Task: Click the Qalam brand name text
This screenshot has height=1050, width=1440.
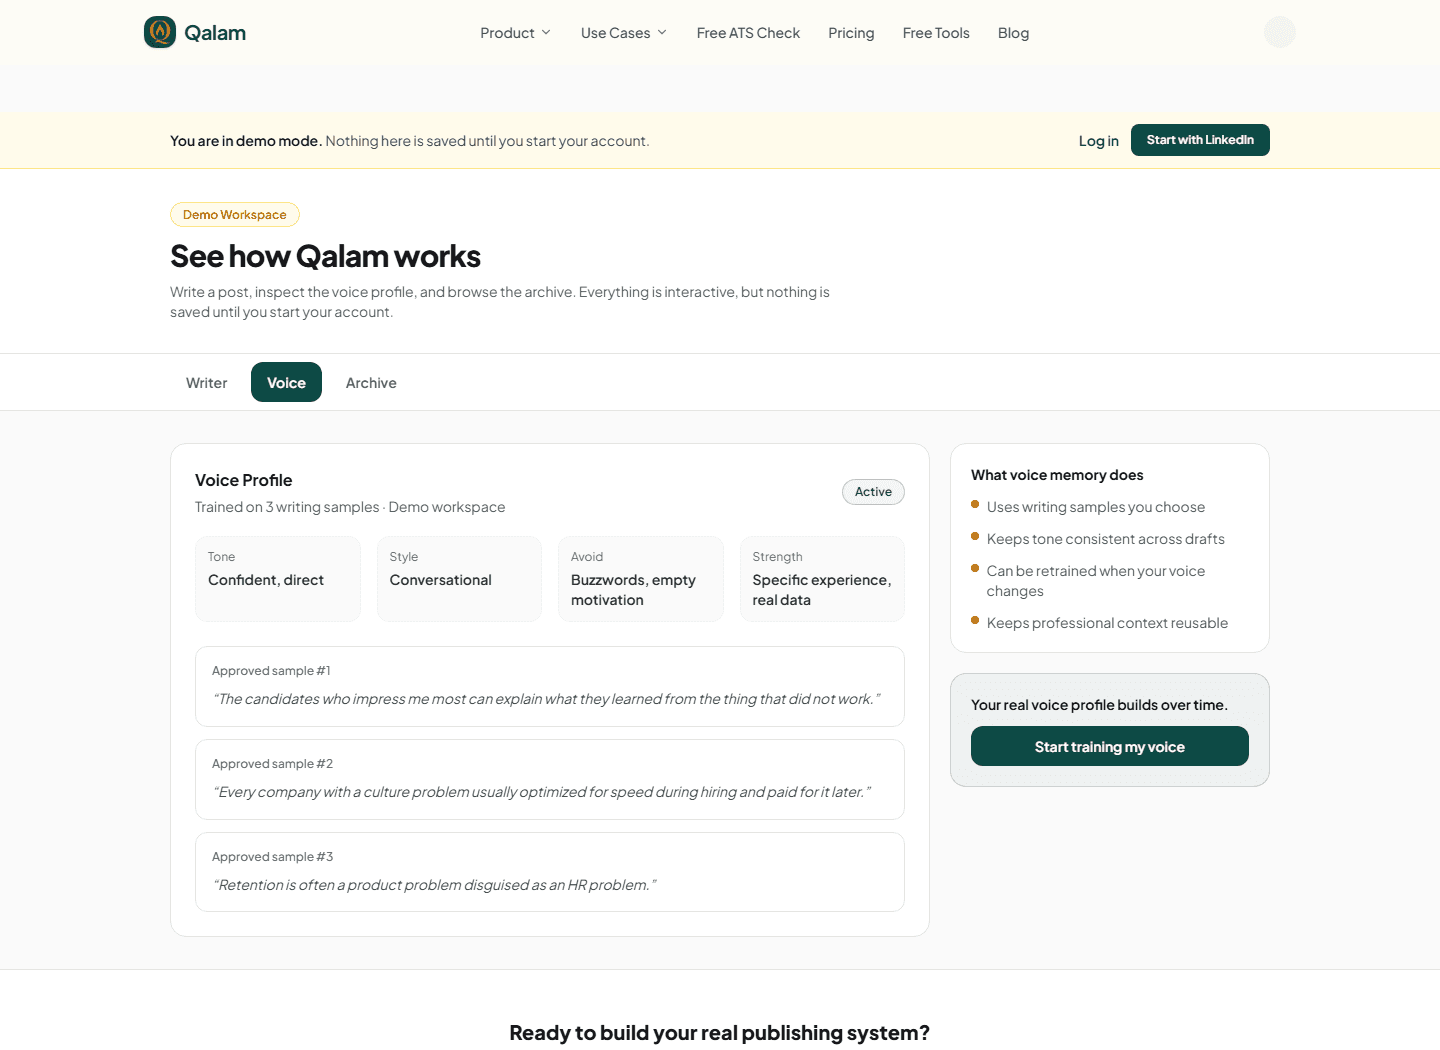Action: [x=215, y=32]
